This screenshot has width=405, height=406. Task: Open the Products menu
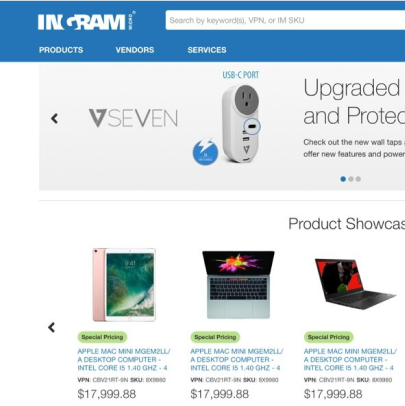coord(61,50)
